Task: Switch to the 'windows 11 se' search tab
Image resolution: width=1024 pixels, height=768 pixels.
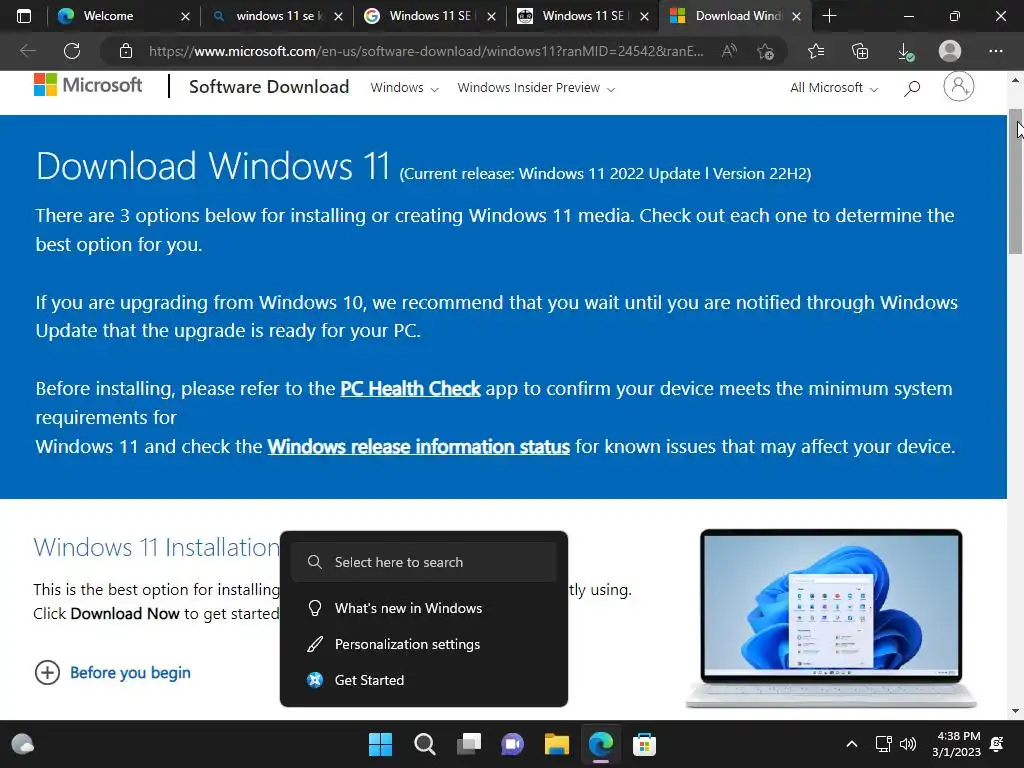Action: click(279, 16)
